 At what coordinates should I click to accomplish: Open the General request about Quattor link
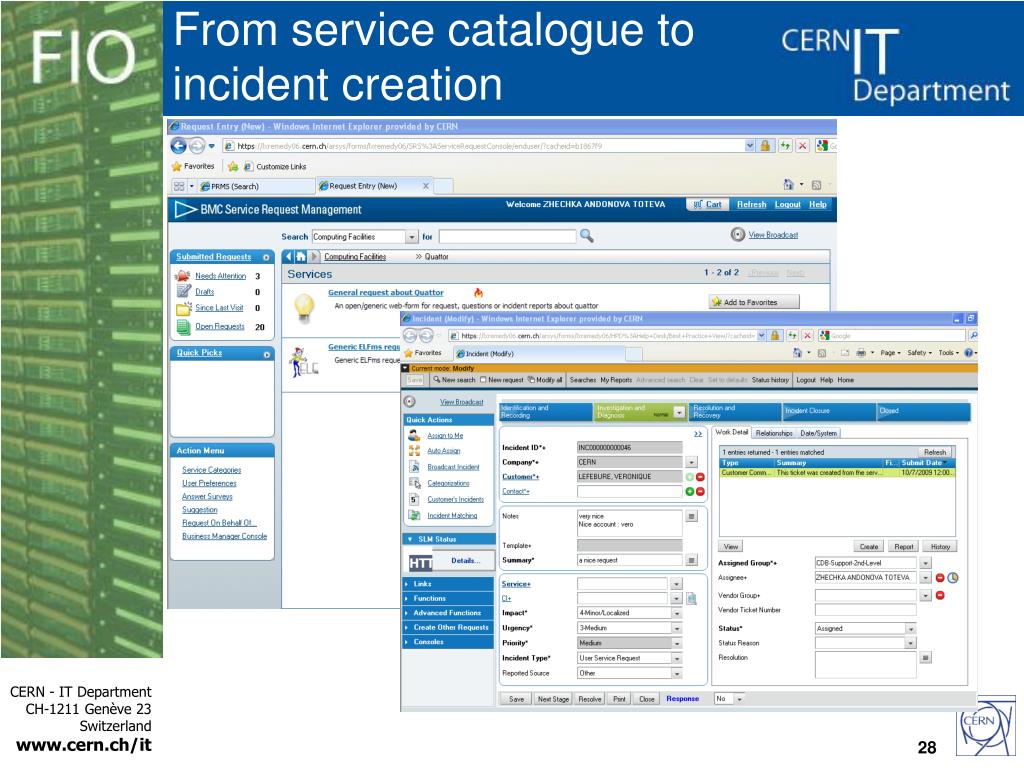coord(385,293)
